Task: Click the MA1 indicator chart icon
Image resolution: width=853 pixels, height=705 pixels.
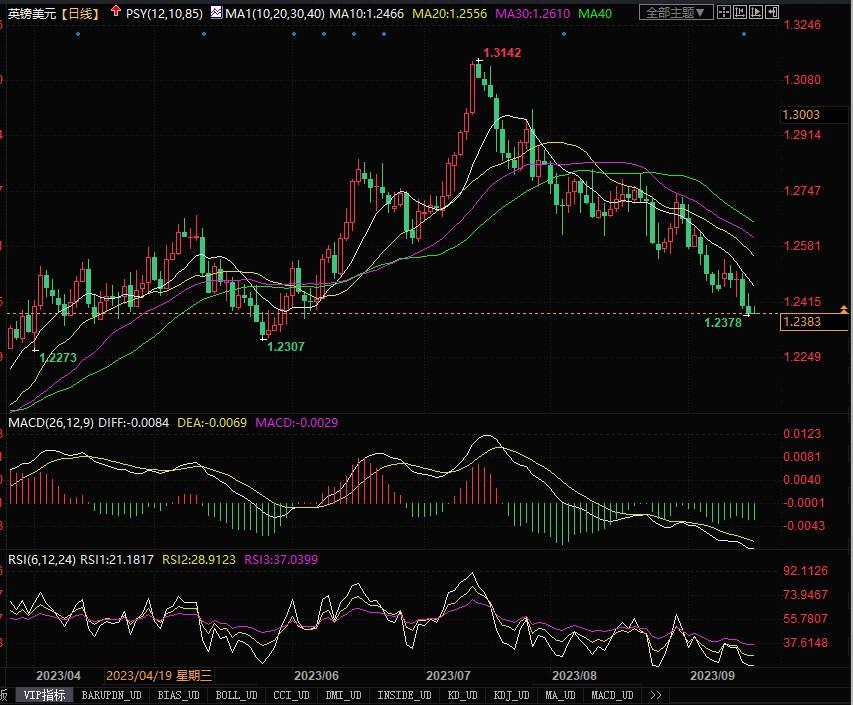Action: tap(216, 12)
